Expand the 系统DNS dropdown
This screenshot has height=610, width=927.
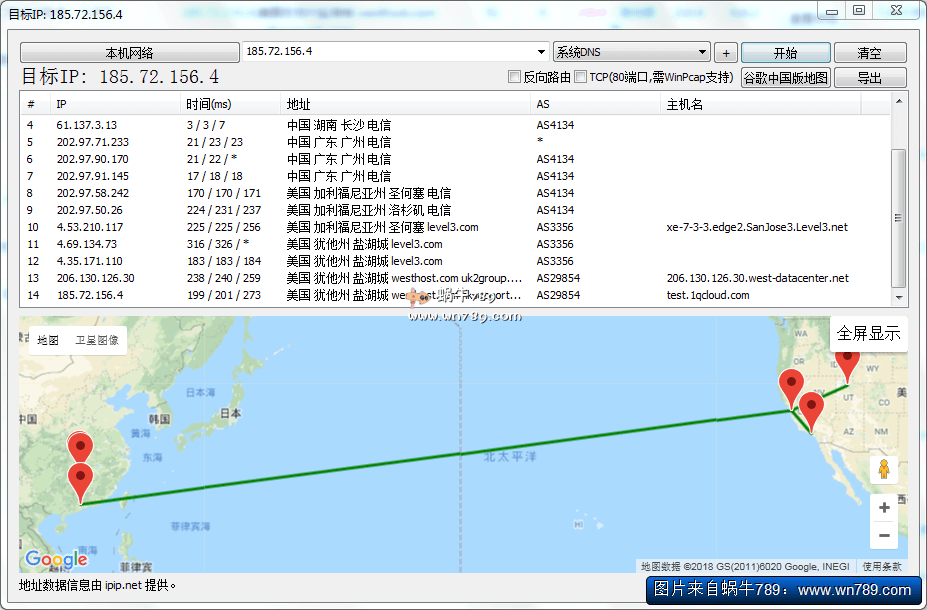click(x=702, y=52)
